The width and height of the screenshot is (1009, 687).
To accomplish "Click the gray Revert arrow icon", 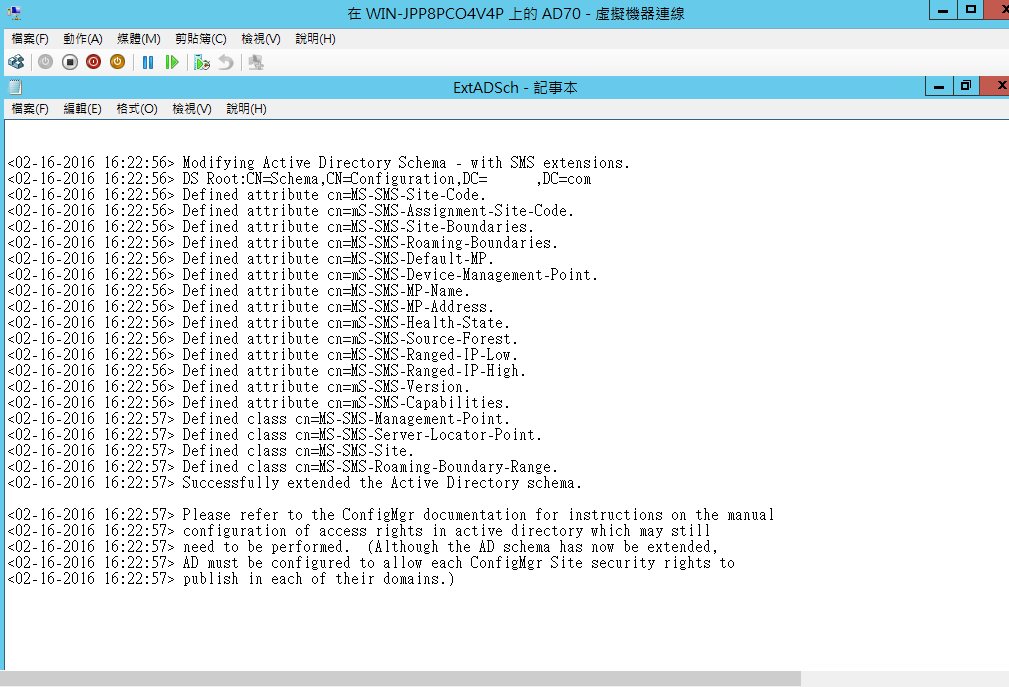I will click(x=225, y=62).
